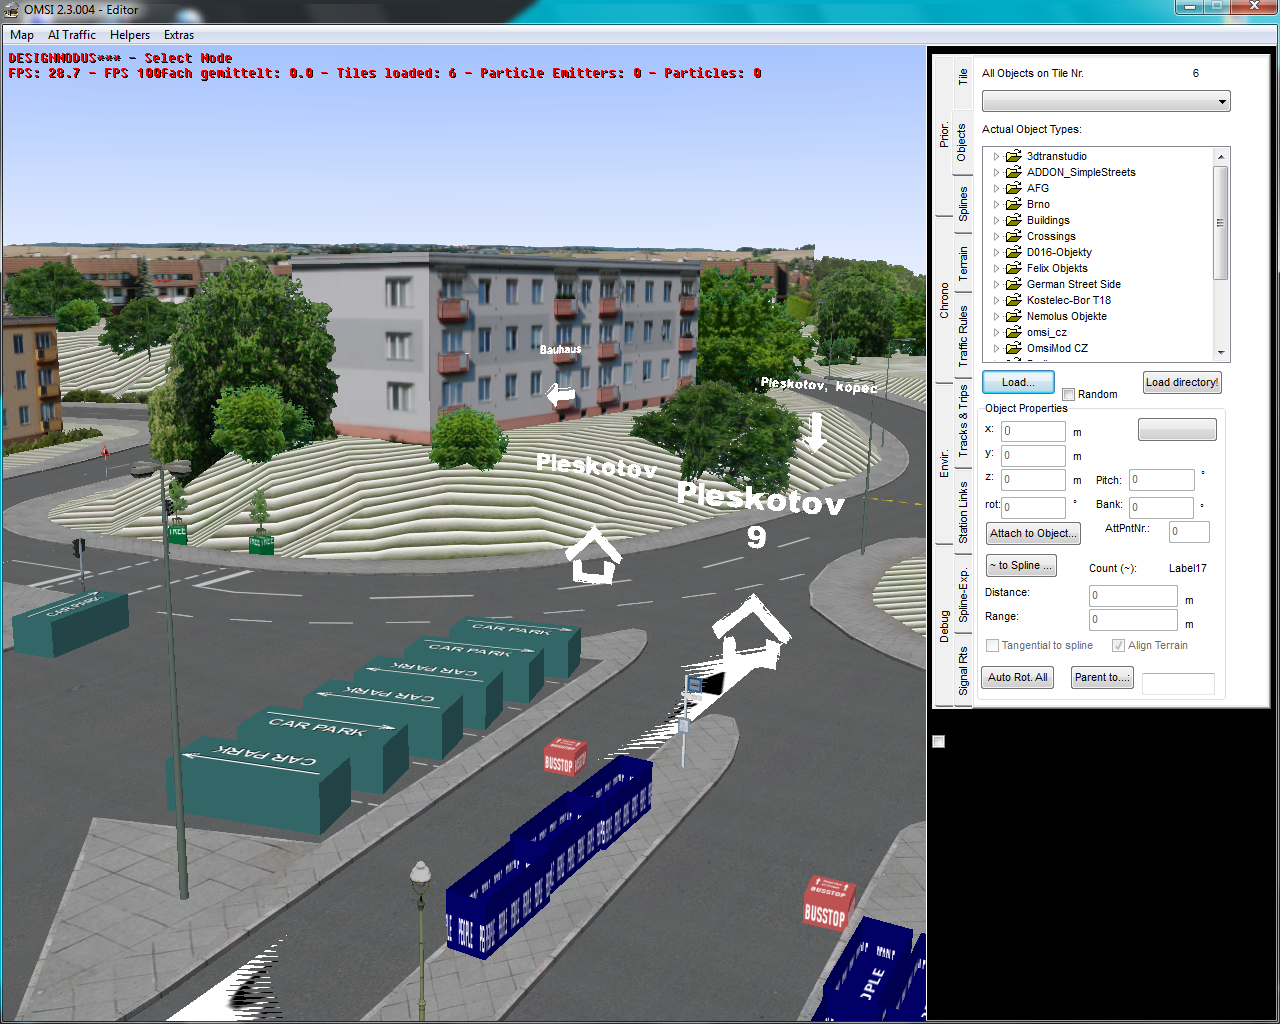Click the AFG folder icon

coord(1013,188)
